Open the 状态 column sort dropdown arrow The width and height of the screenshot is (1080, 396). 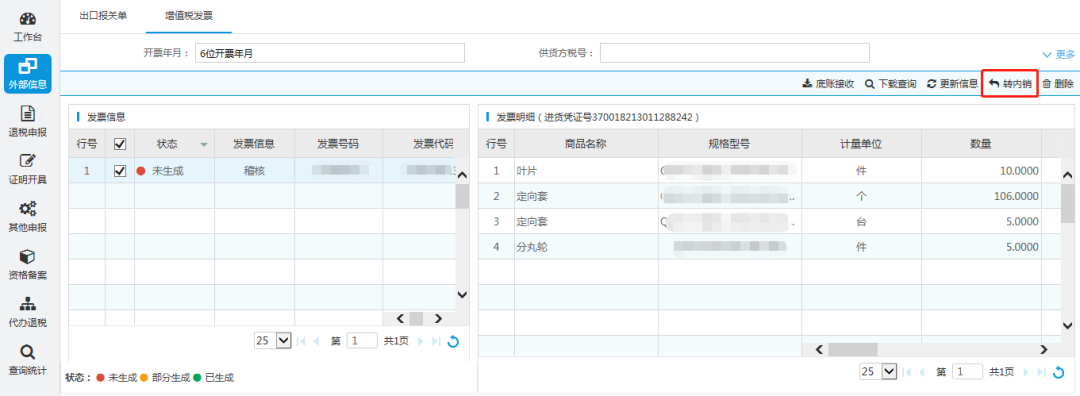(204, 145)
